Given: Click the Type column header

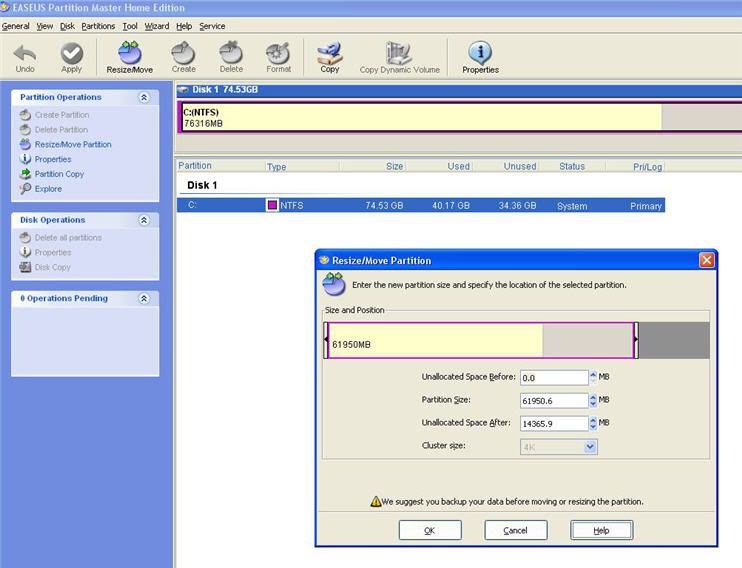Looking at the screenshot, I should coord(276,167).
